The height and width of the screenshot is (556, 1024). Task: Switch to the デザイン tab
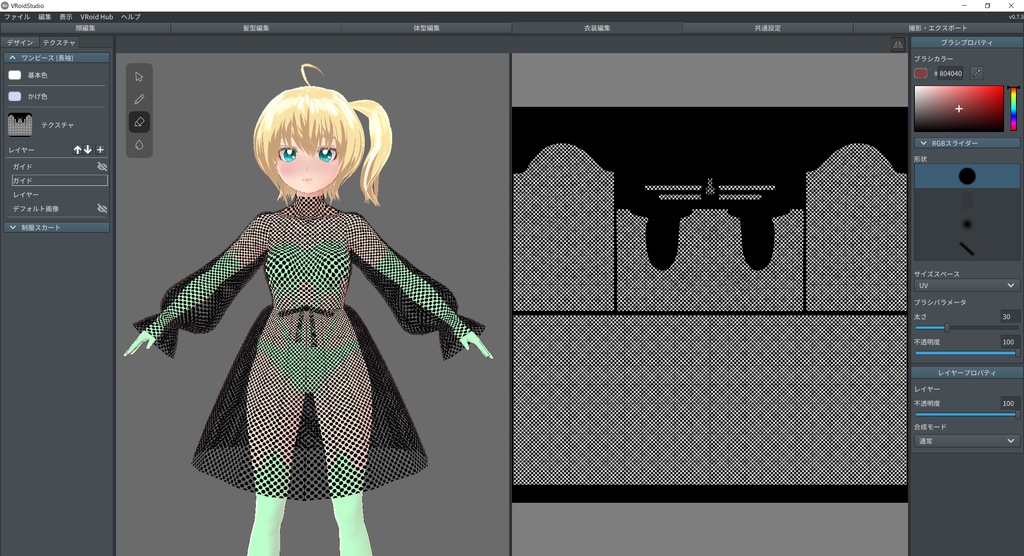[x=20, y=43]
